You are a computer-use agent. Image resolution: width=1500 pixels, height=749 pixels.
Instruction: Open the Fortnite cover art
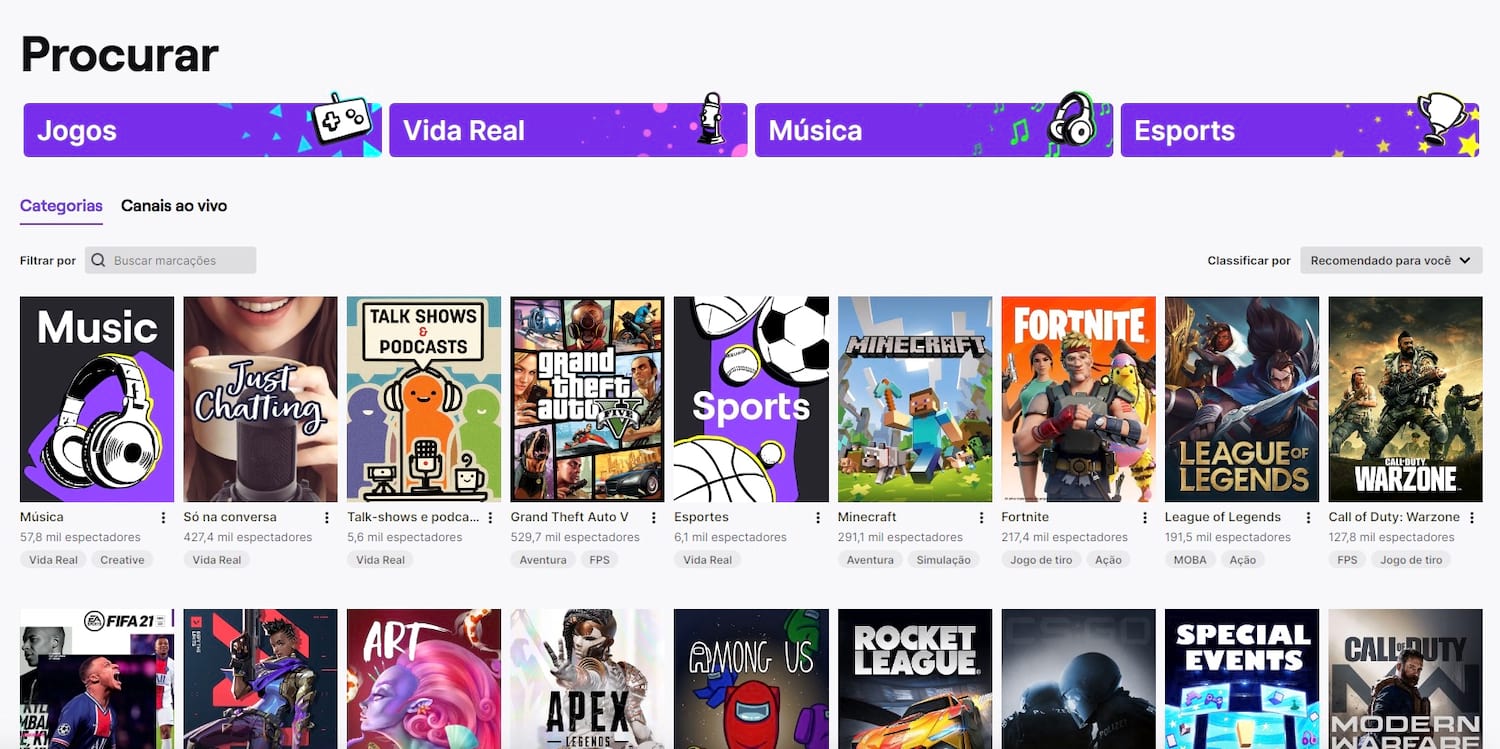pyautogui.click(x=1079, y=399)
